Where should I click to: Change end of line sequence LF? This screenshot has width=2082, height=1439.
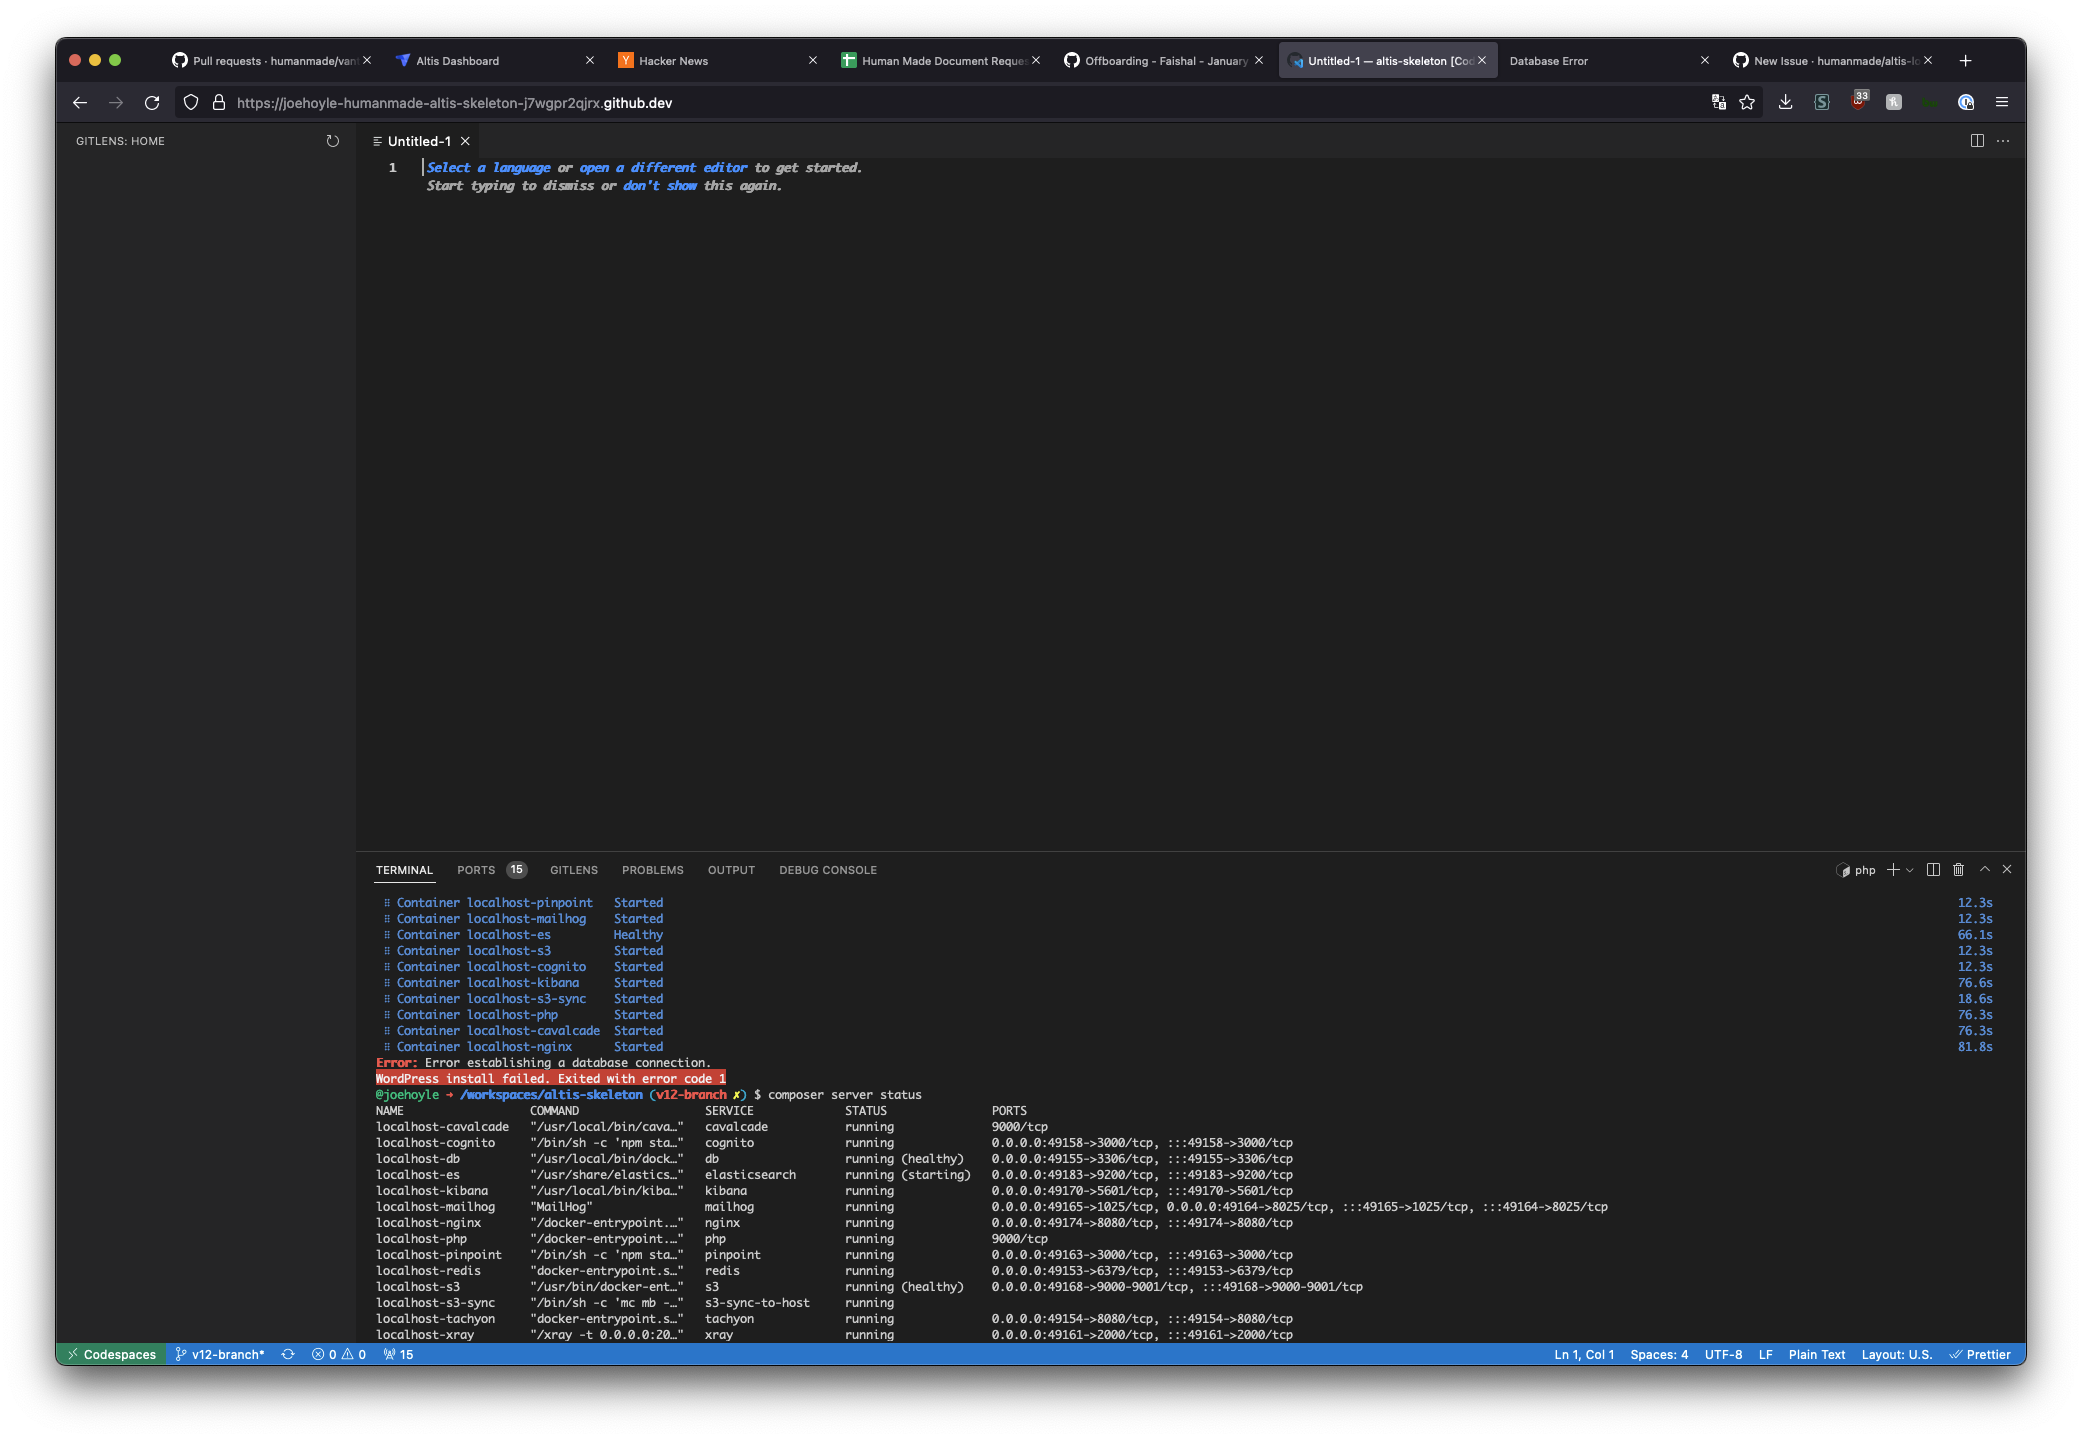(1766, 1355)
